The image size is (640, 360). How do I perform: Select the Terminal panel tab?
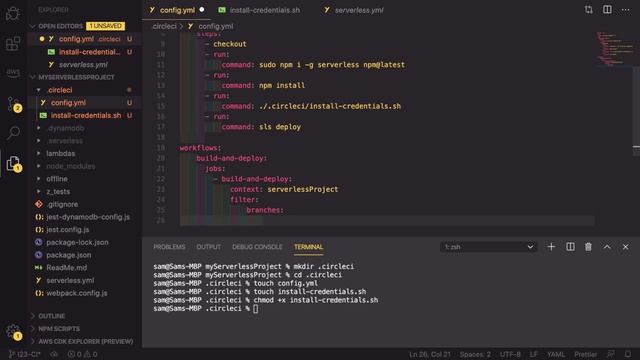point(309,247)
